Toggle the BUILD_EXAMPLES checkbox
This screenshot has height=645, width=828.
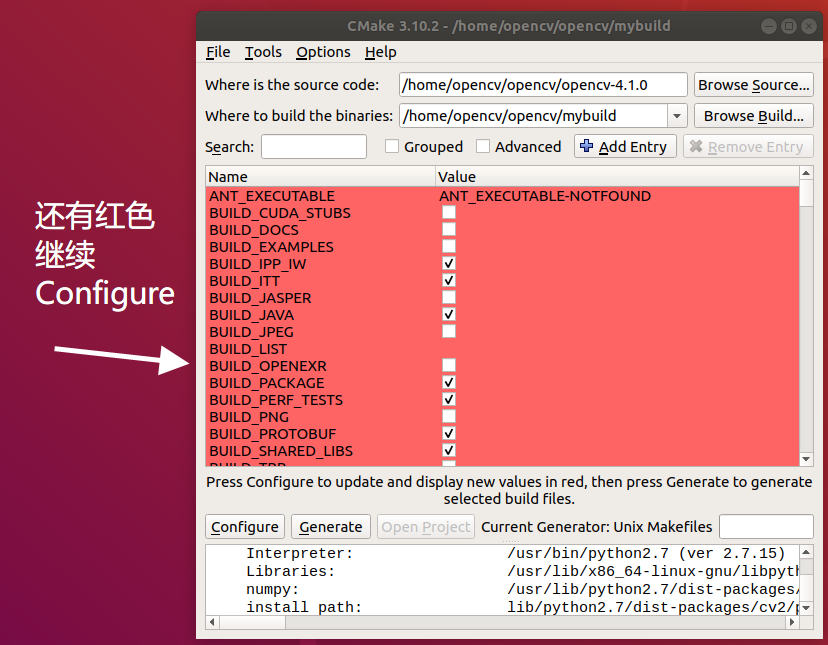pos(449,246)
